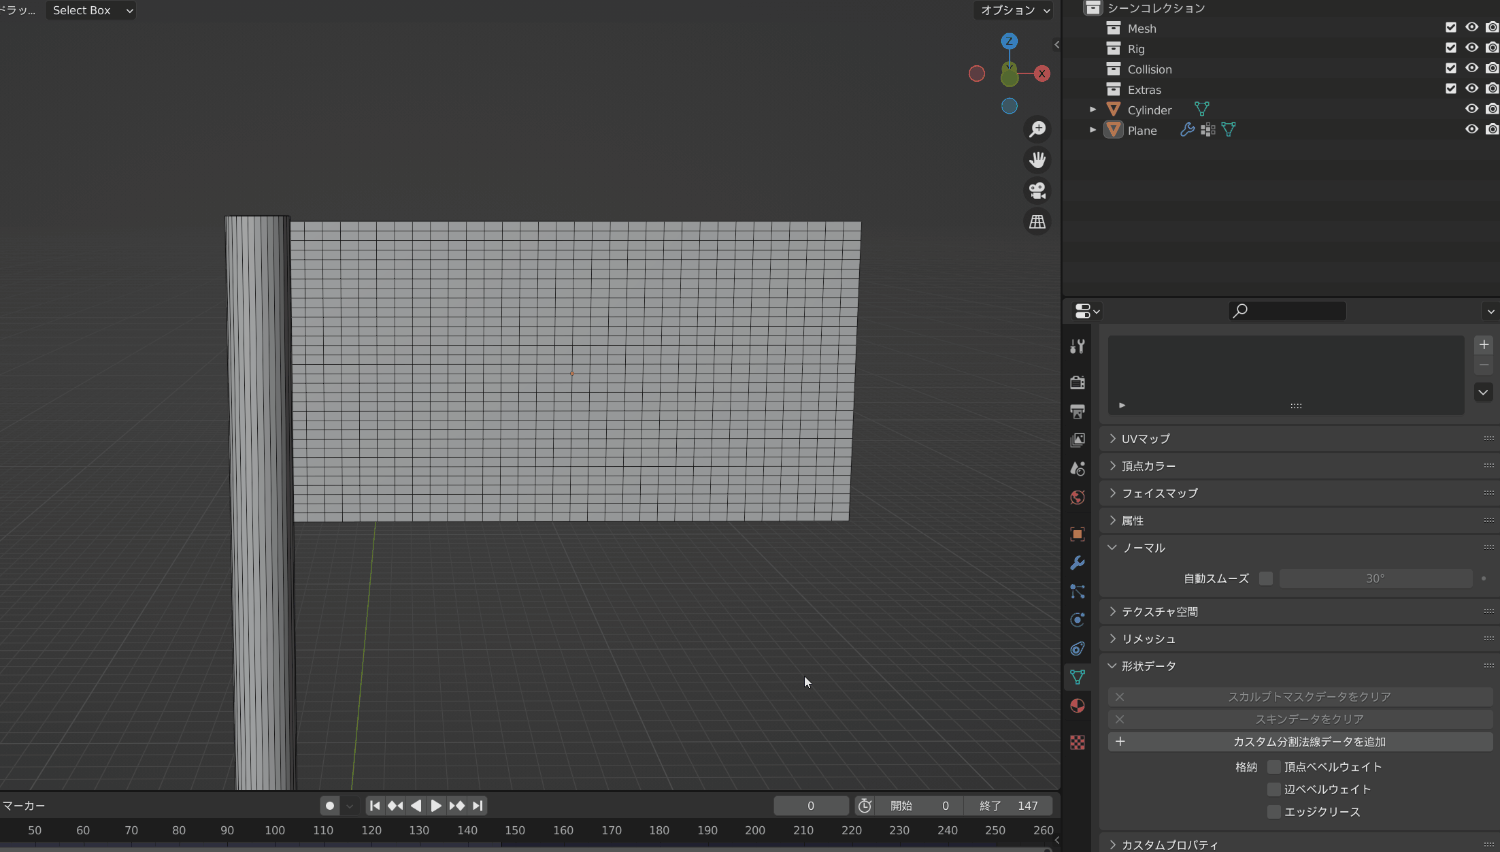The image size is (1500, 852).
Task: Uncheck the Collision collection checkbox
Action: (1451, 68)
